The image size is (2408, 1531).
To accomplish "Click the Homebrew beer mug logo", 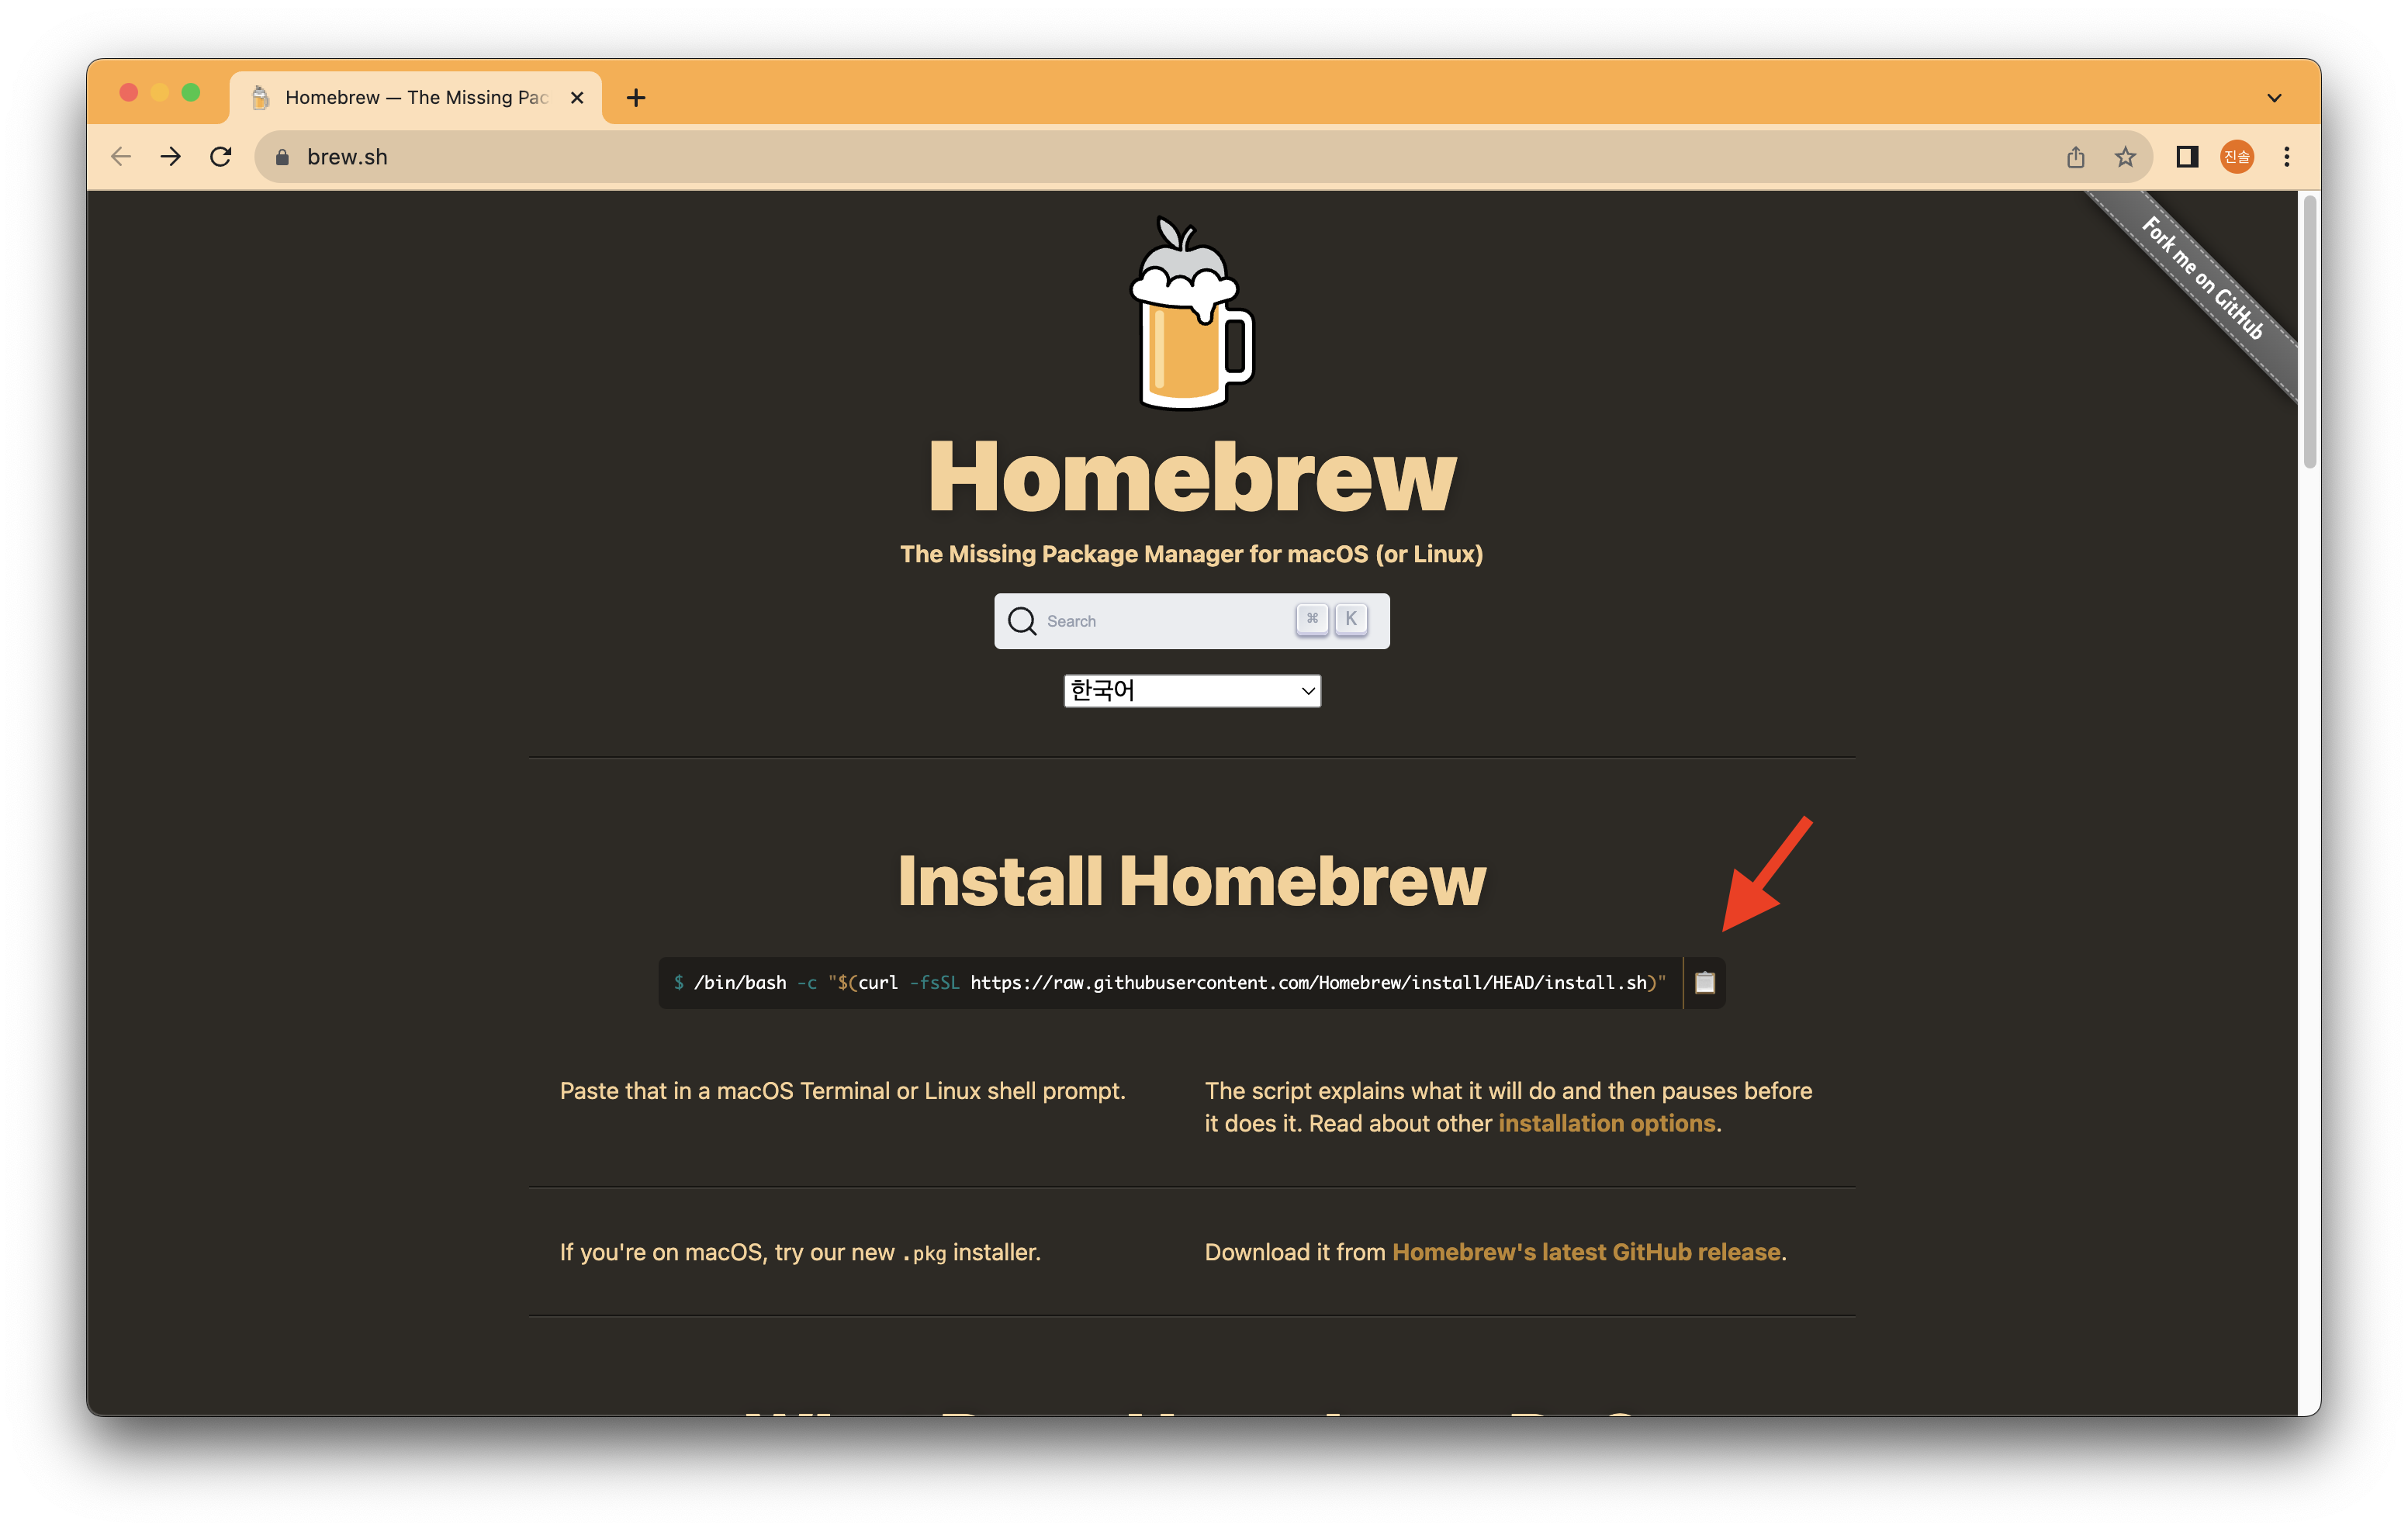I will coord(1192,312).
